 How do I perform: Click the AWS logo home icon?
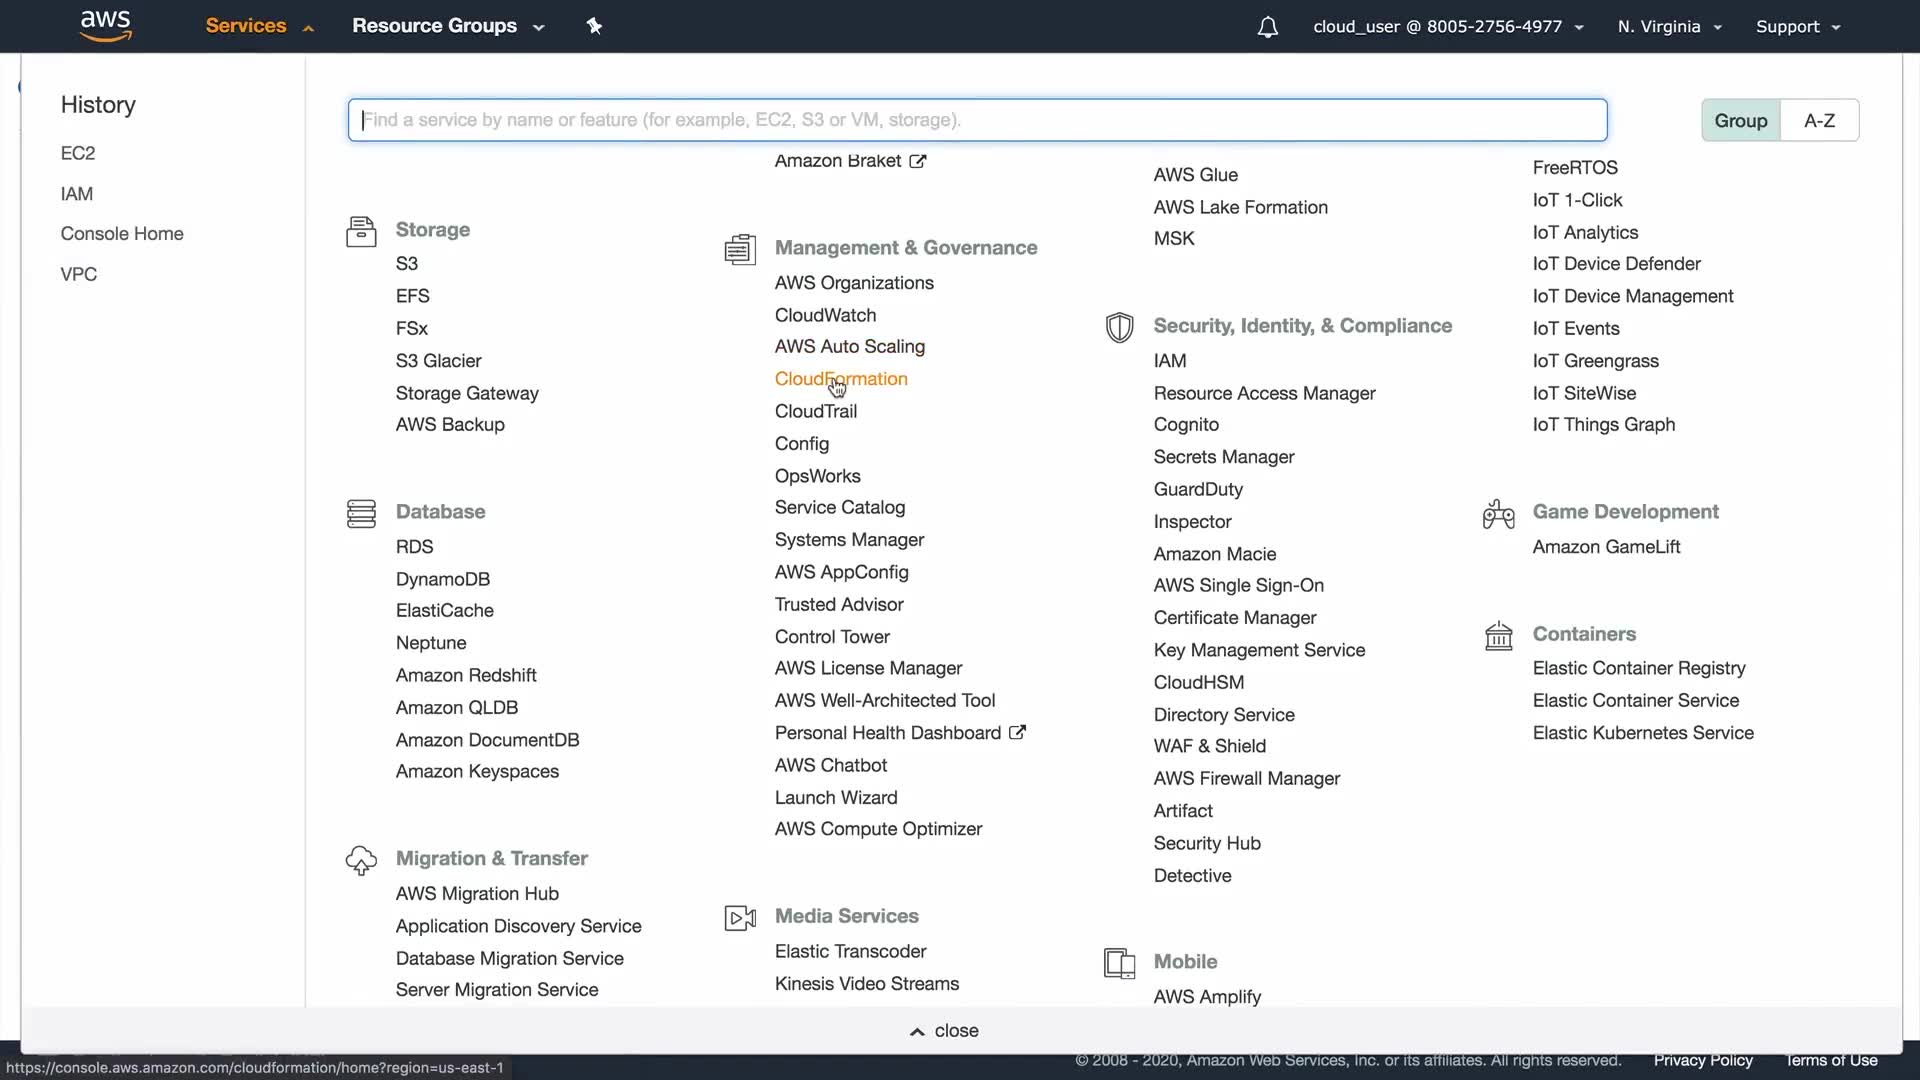click(x=105, y=26)
